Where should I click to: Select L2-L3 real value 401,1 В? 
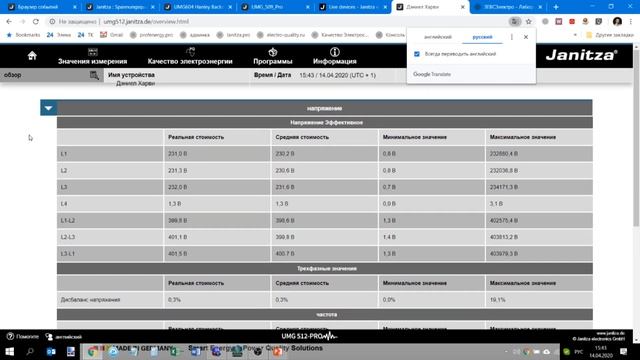(178, 237)
